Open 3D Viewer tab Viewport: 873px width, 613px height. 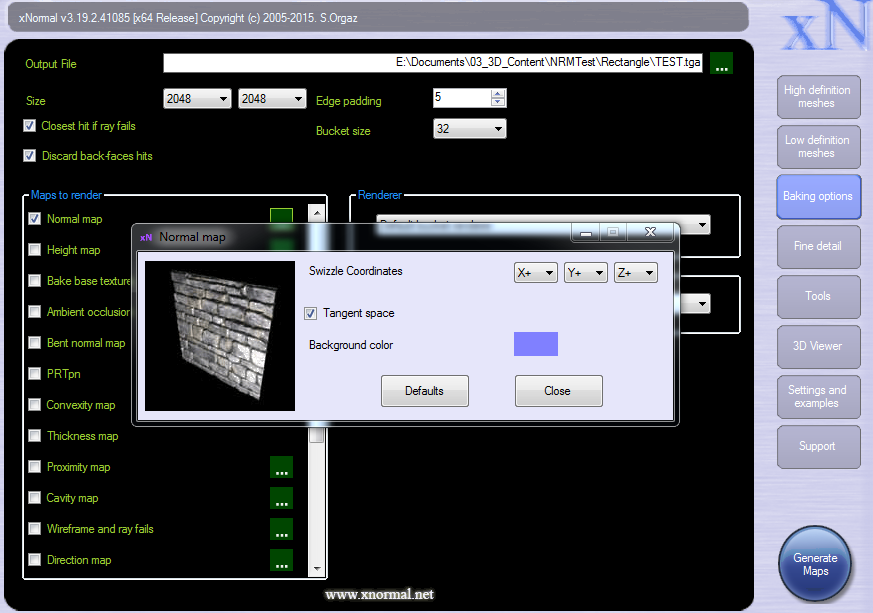tap(818, 347)
